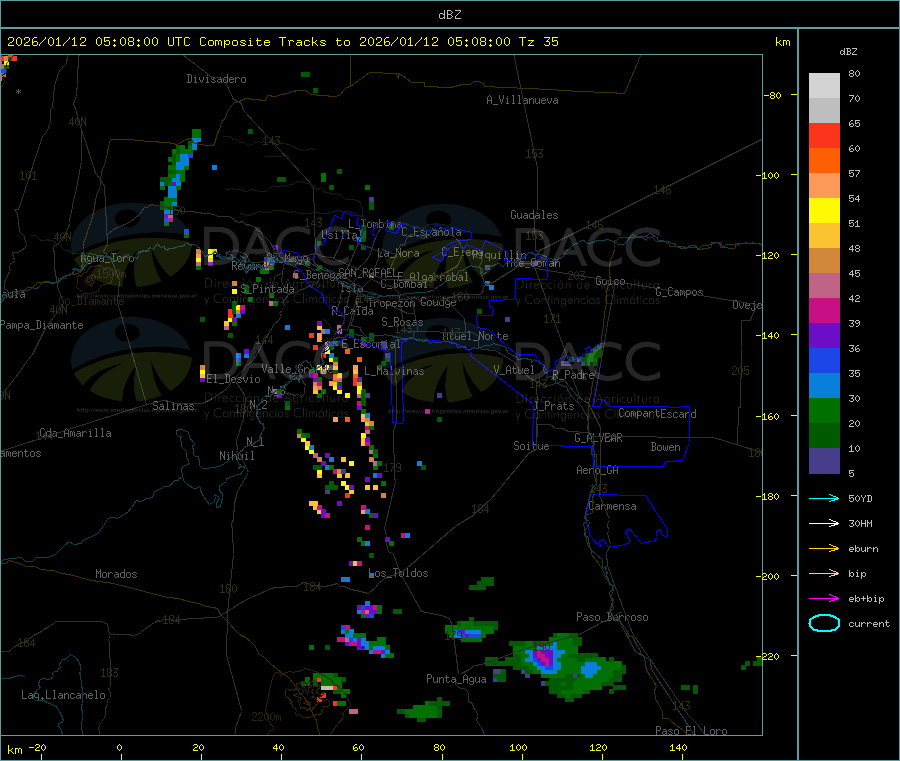Click the Cda_Amarilla map label

[x=75, y=433]
